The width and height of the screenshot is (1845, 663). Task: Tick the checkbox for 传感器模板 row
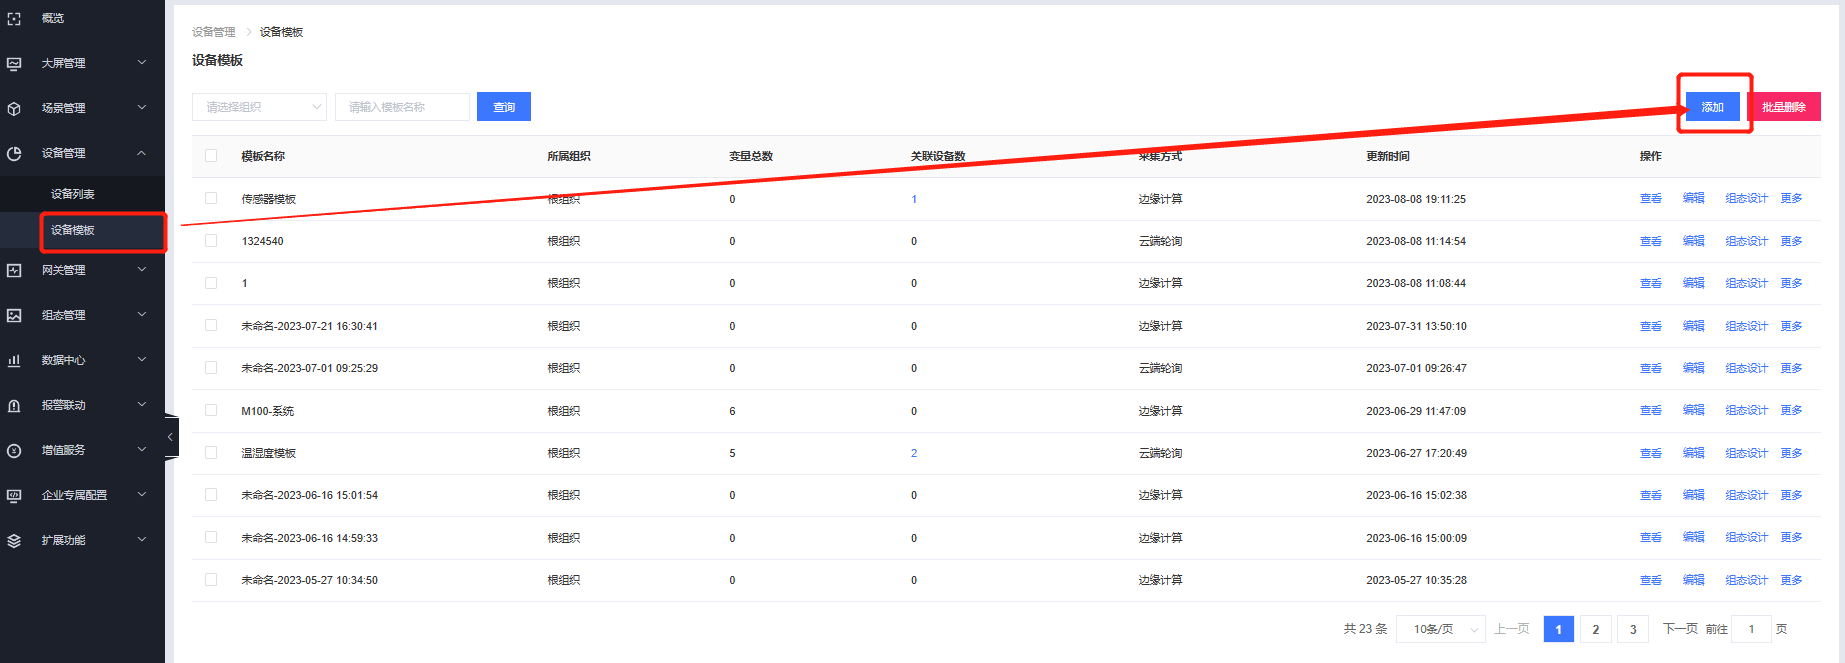point(211,199)
